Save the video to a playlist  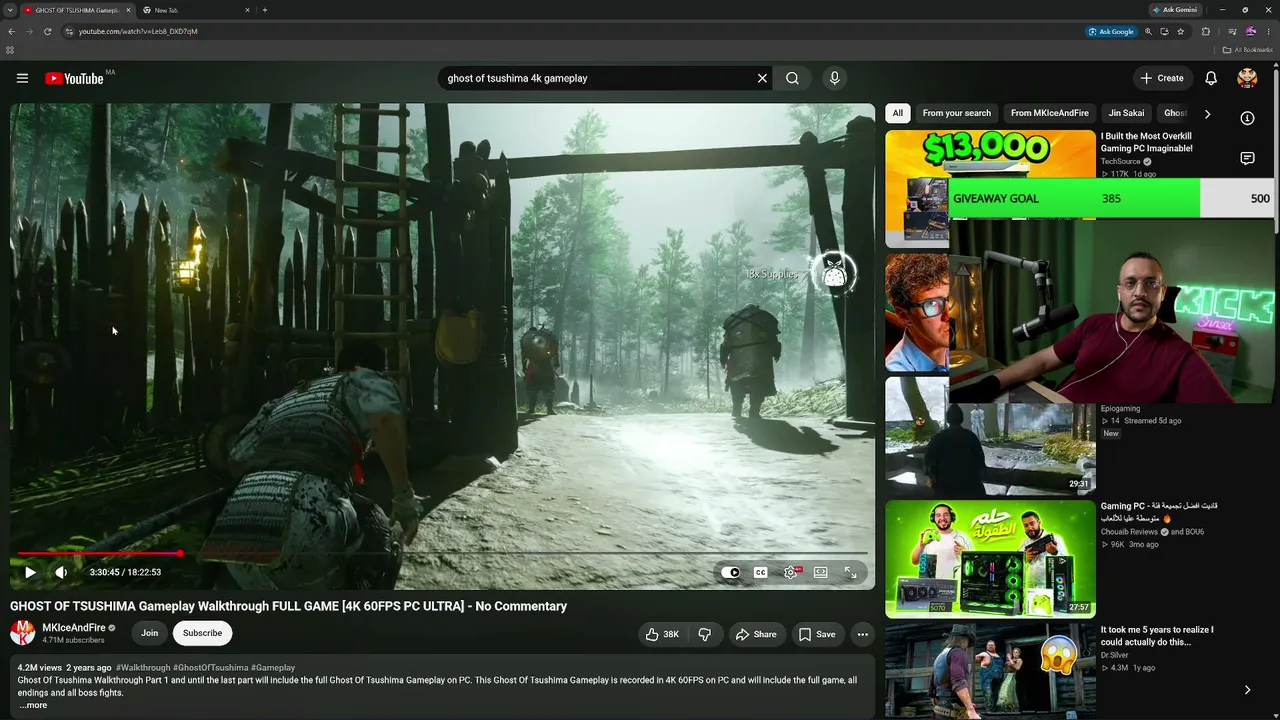[x=816, y=634]
